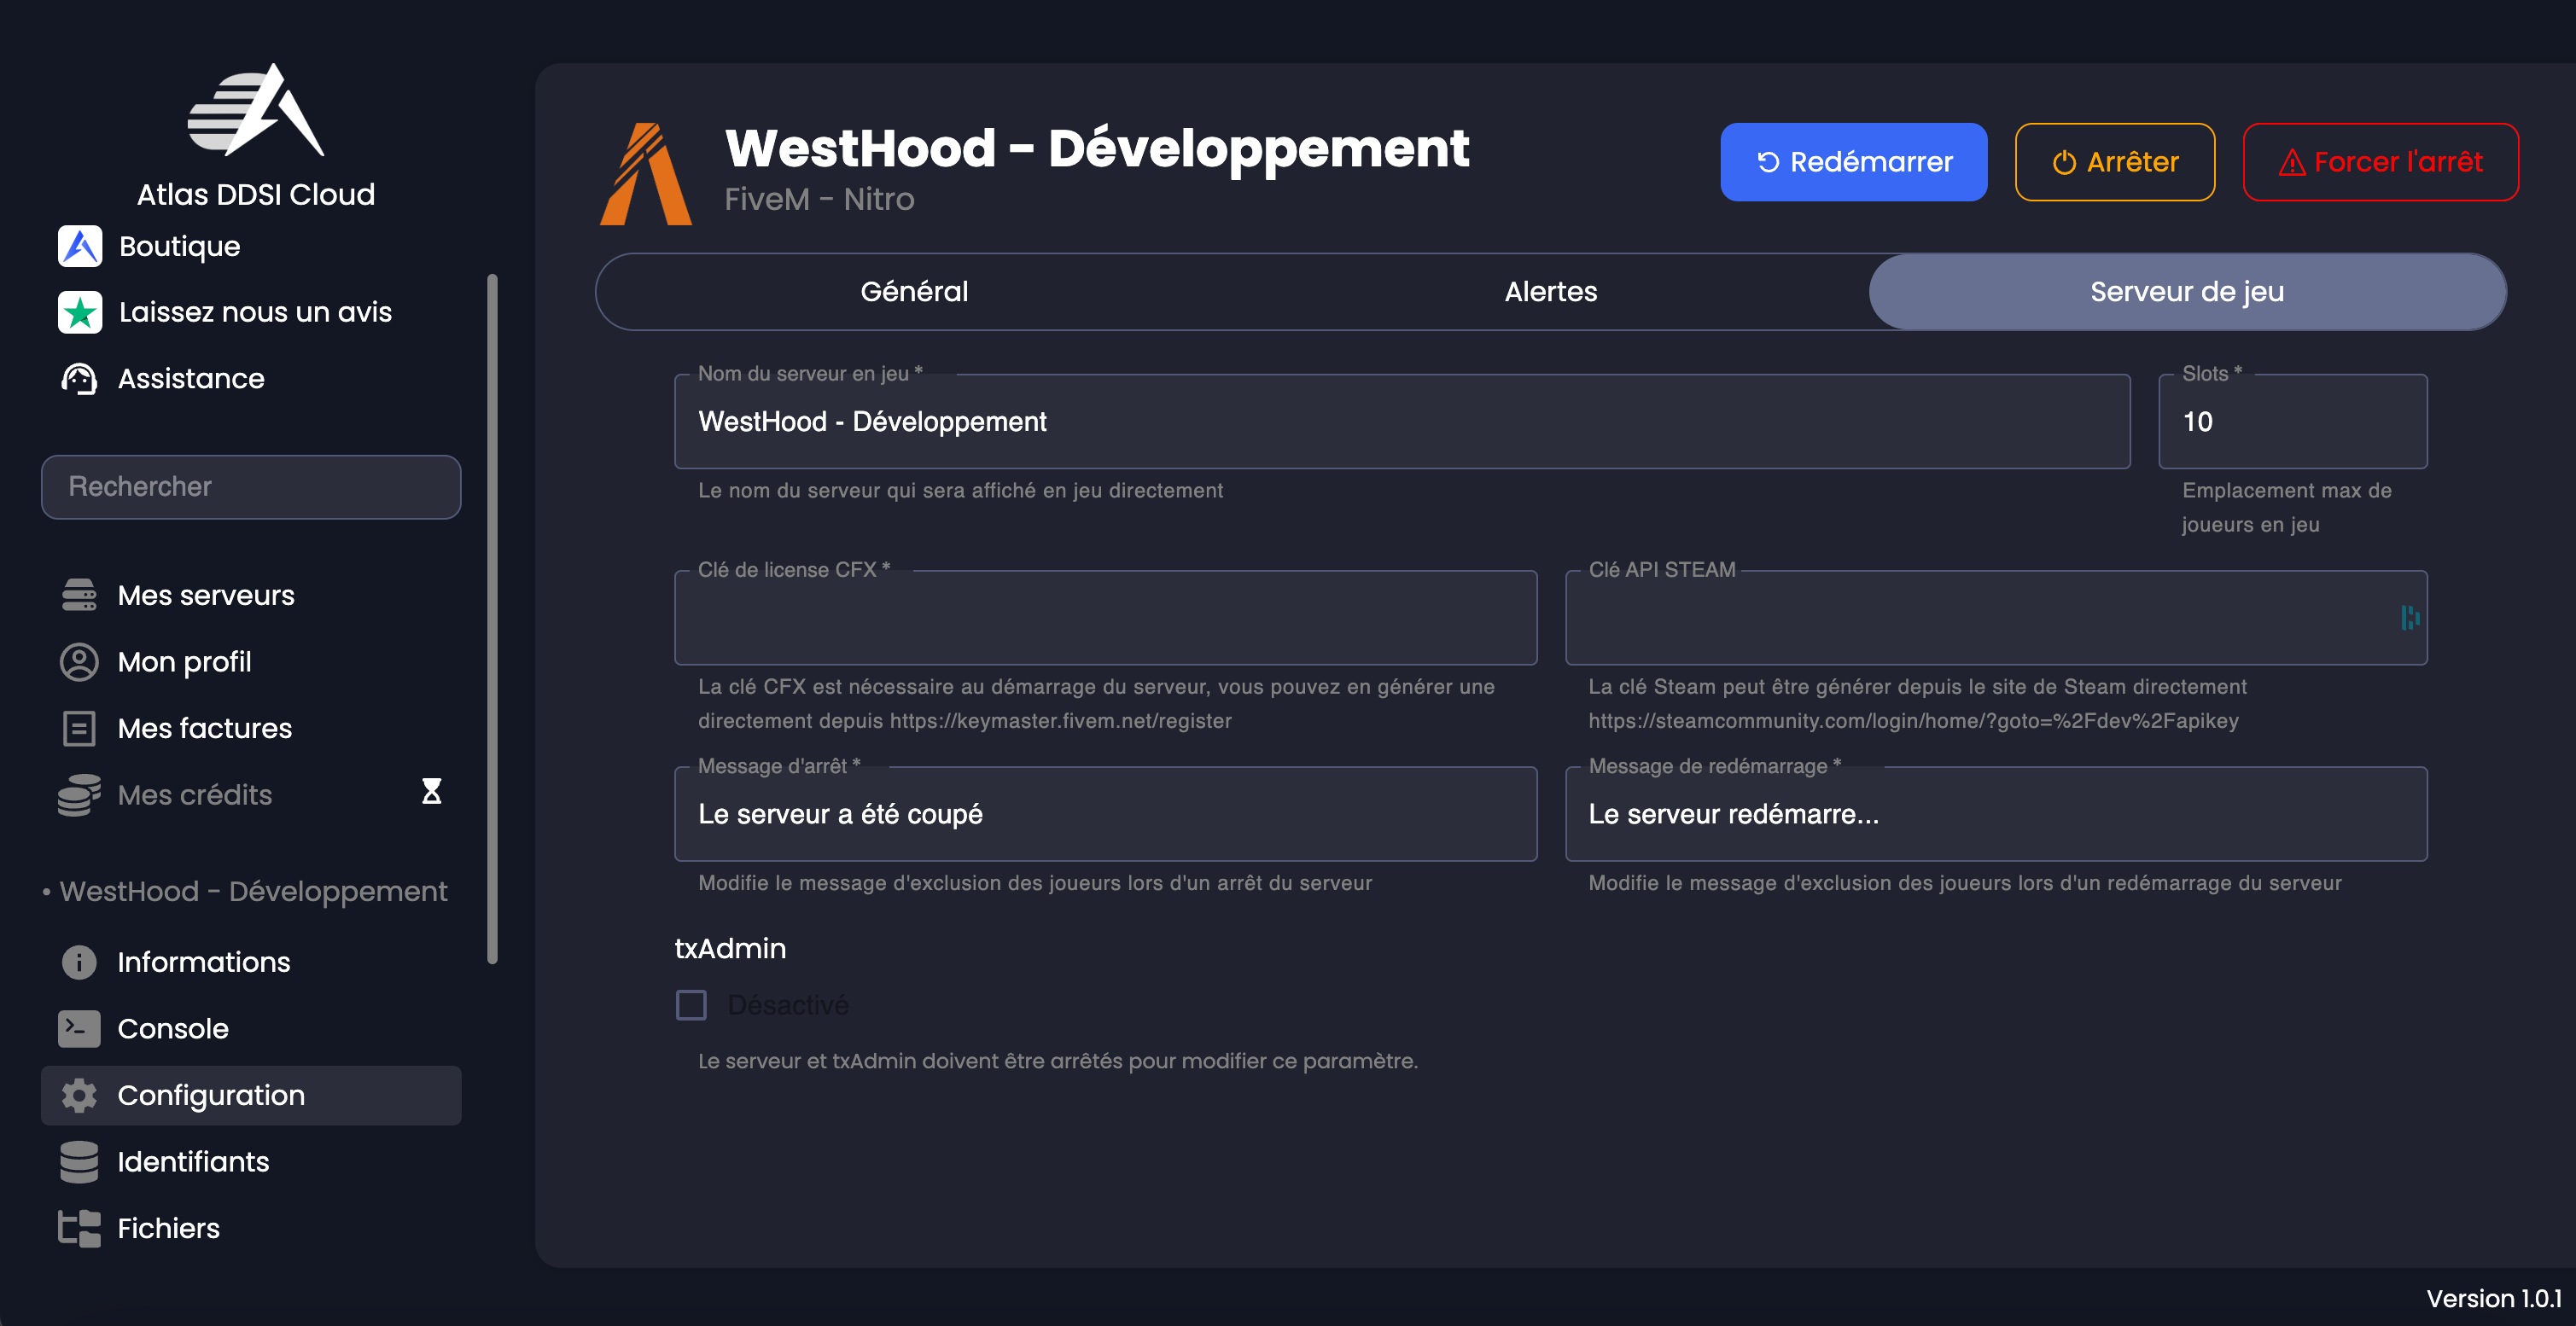Screen dimensions: 2576x1326
Task: Click the Console terminal icon
Action: click(79, 1028)
